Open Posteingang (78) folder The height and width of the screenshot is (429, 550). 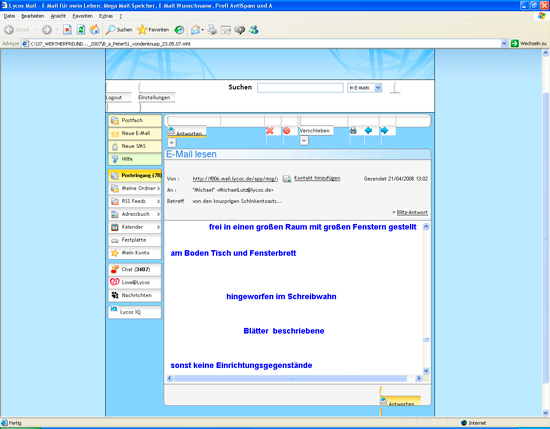[x=135, y=175]
